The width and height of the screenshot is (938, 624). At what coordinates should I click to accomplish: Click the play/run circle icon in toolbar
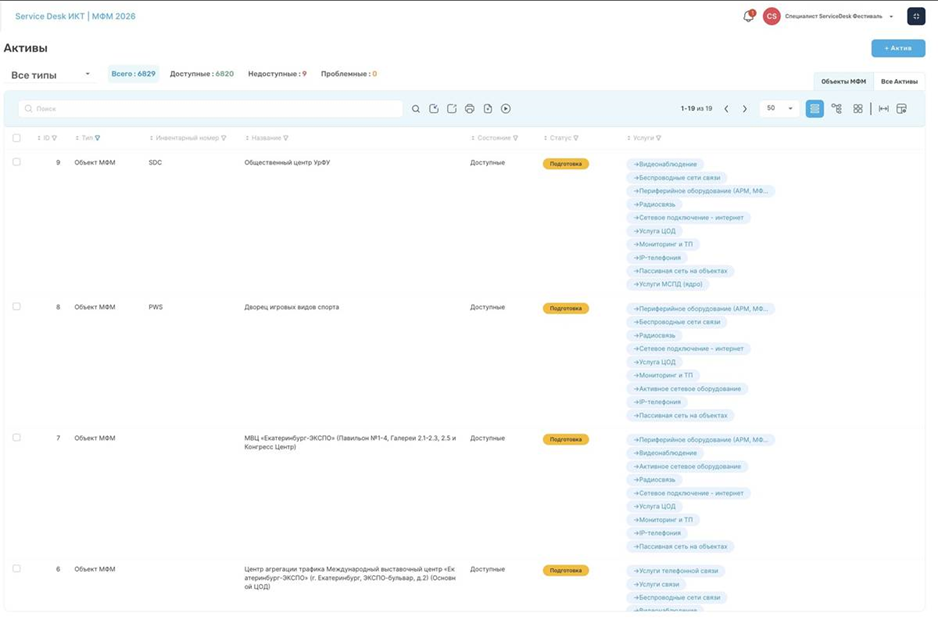(x=505, y=109)
